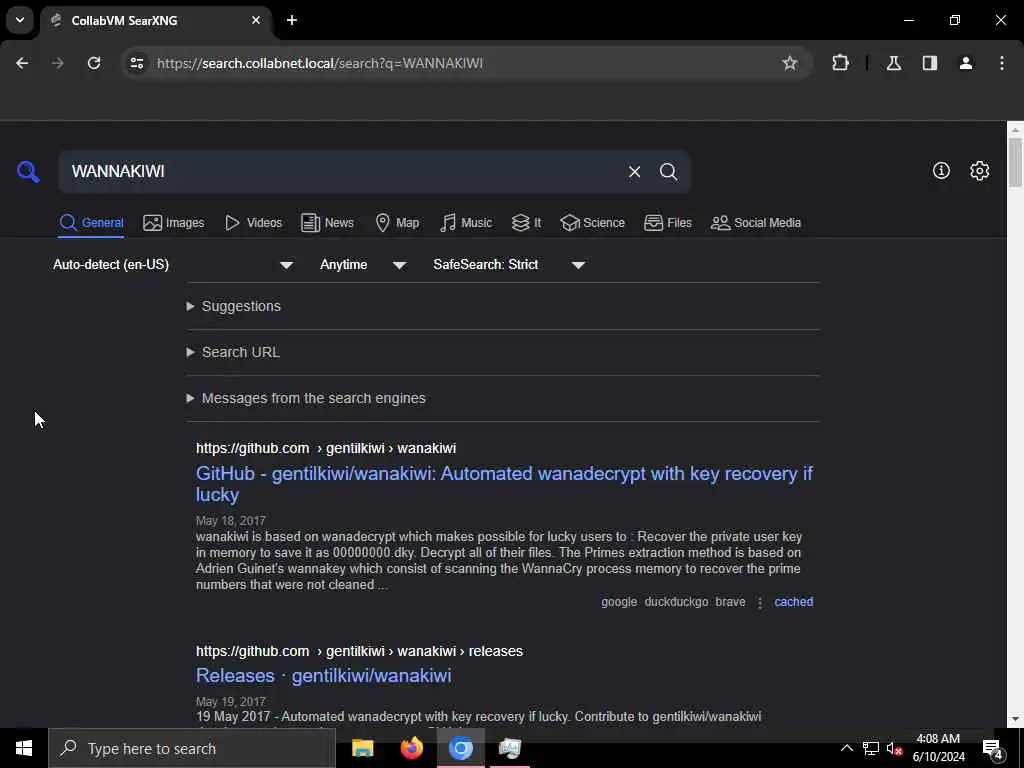This screenshot has width=1024, height=768.
Task: Switch to the It search category
Action: coord(526,223)
